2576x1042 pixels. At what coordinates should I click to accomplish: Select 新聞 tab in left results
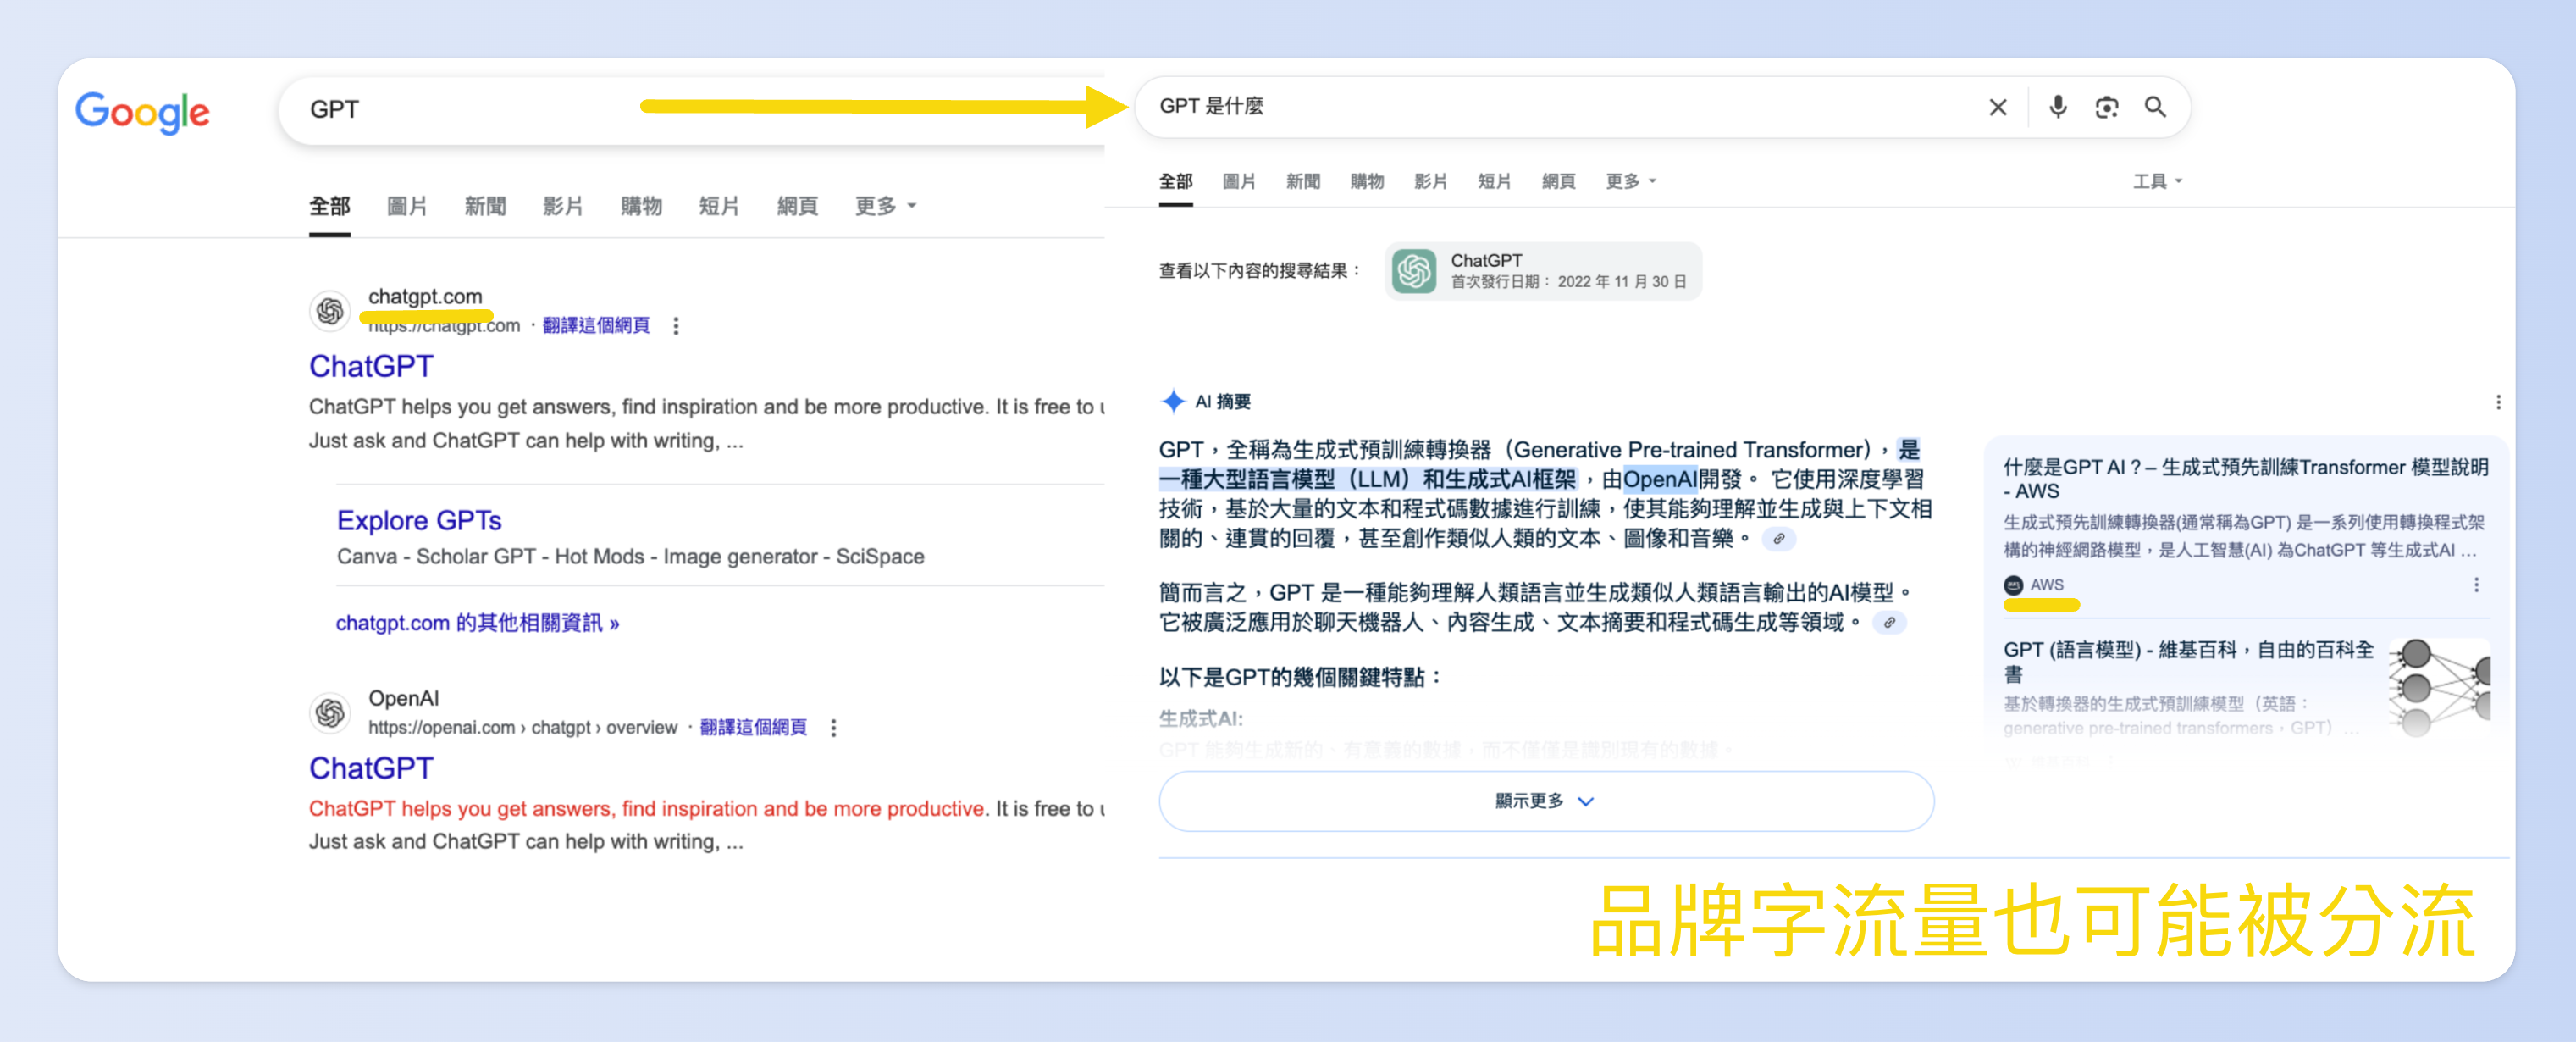[485, 207]
